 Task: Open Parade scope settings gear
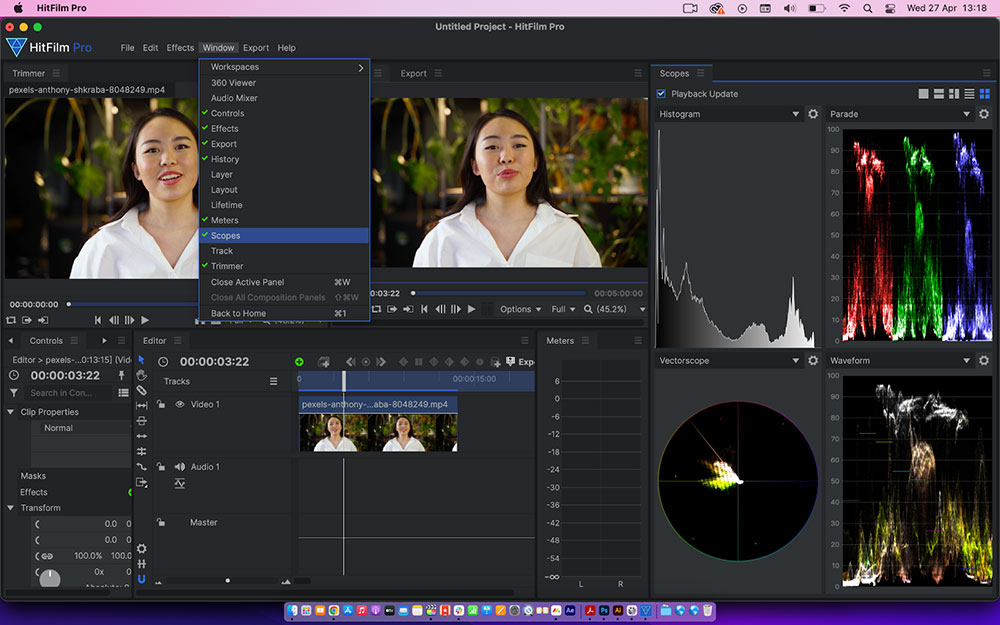[x=984, y=114]
